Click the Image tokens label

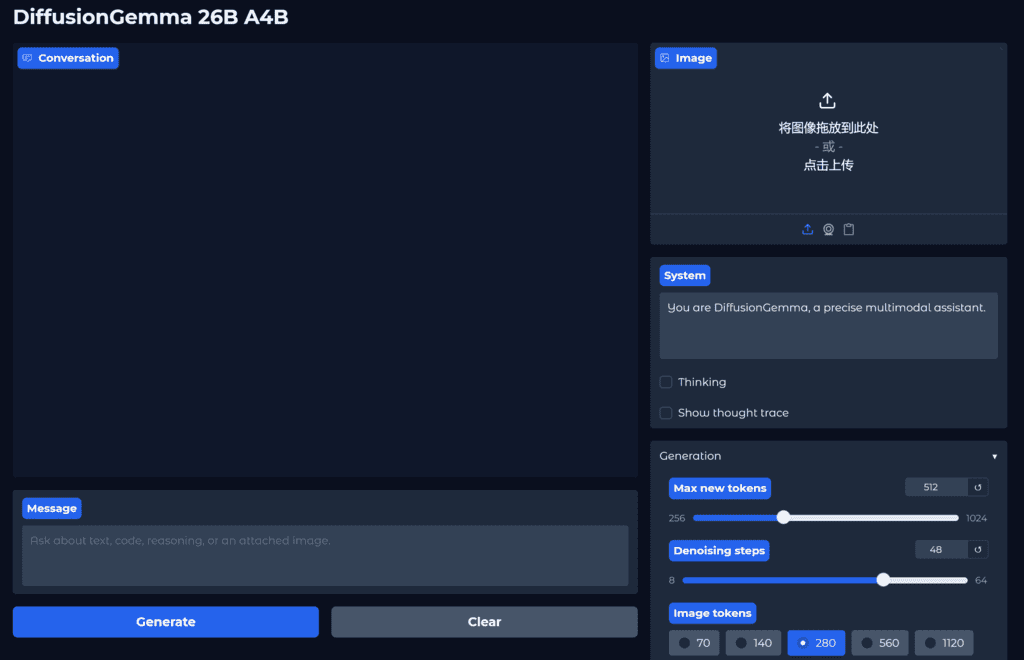712,613
